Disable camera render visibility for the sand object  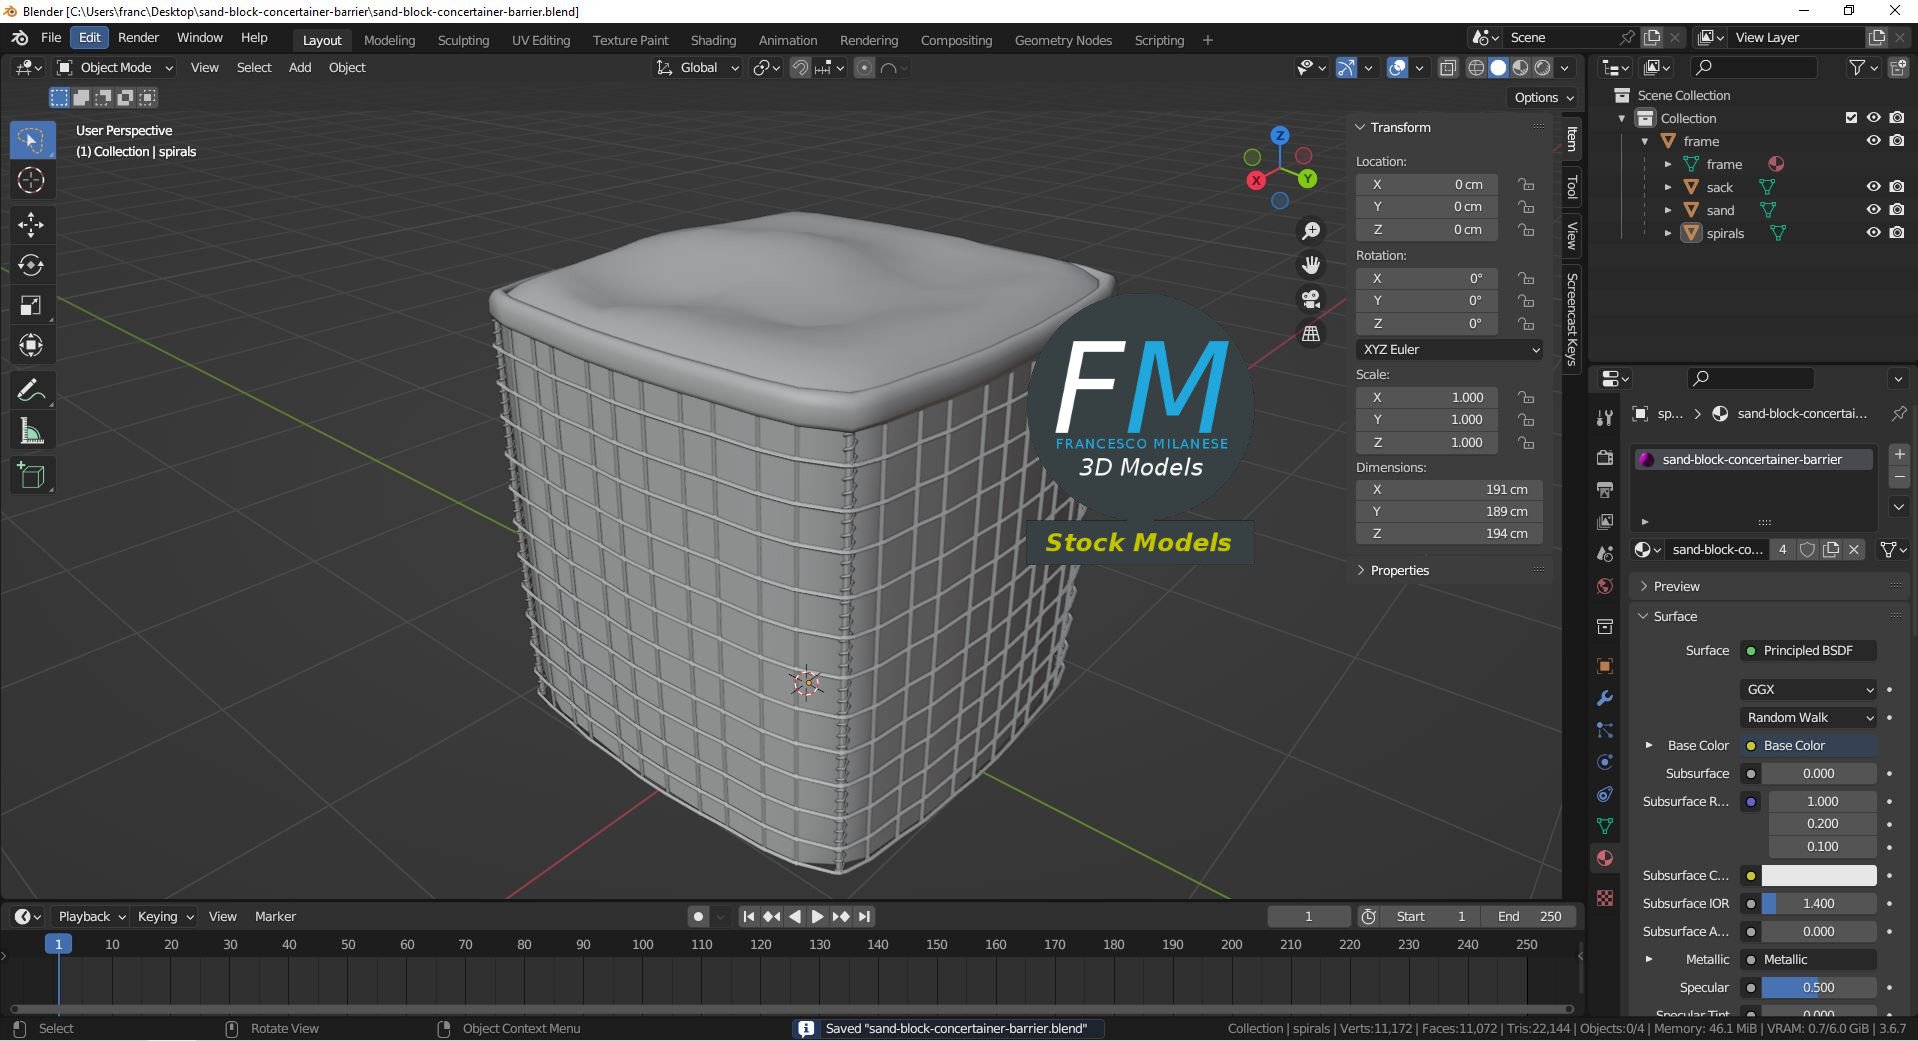[1897, 210]
